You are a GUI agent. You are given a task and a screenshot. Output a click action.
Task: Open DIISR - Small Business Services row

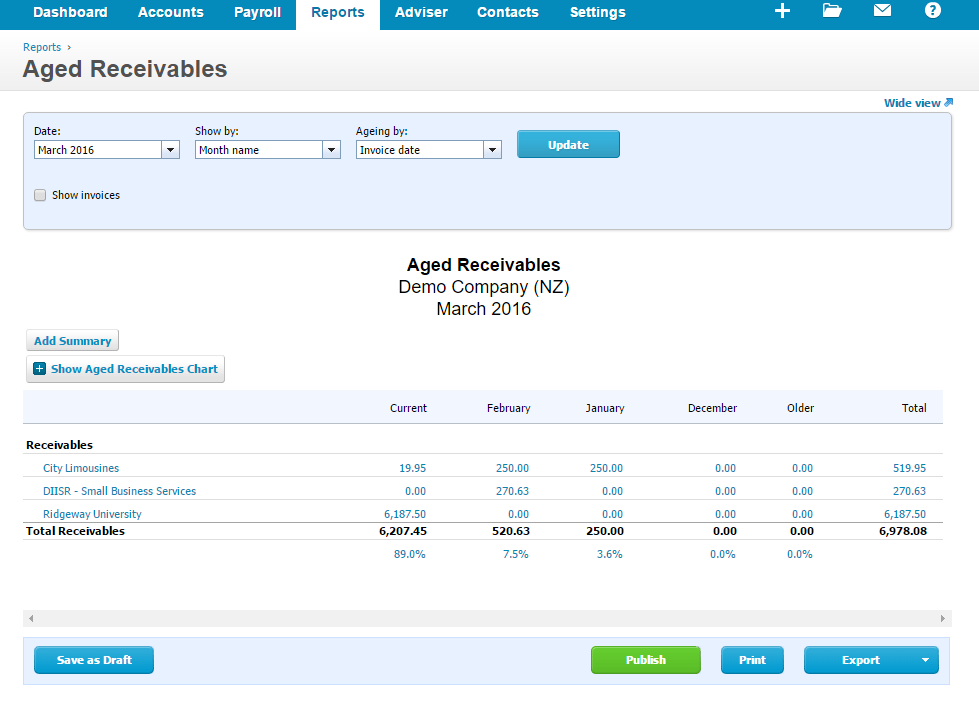point(119,491)
